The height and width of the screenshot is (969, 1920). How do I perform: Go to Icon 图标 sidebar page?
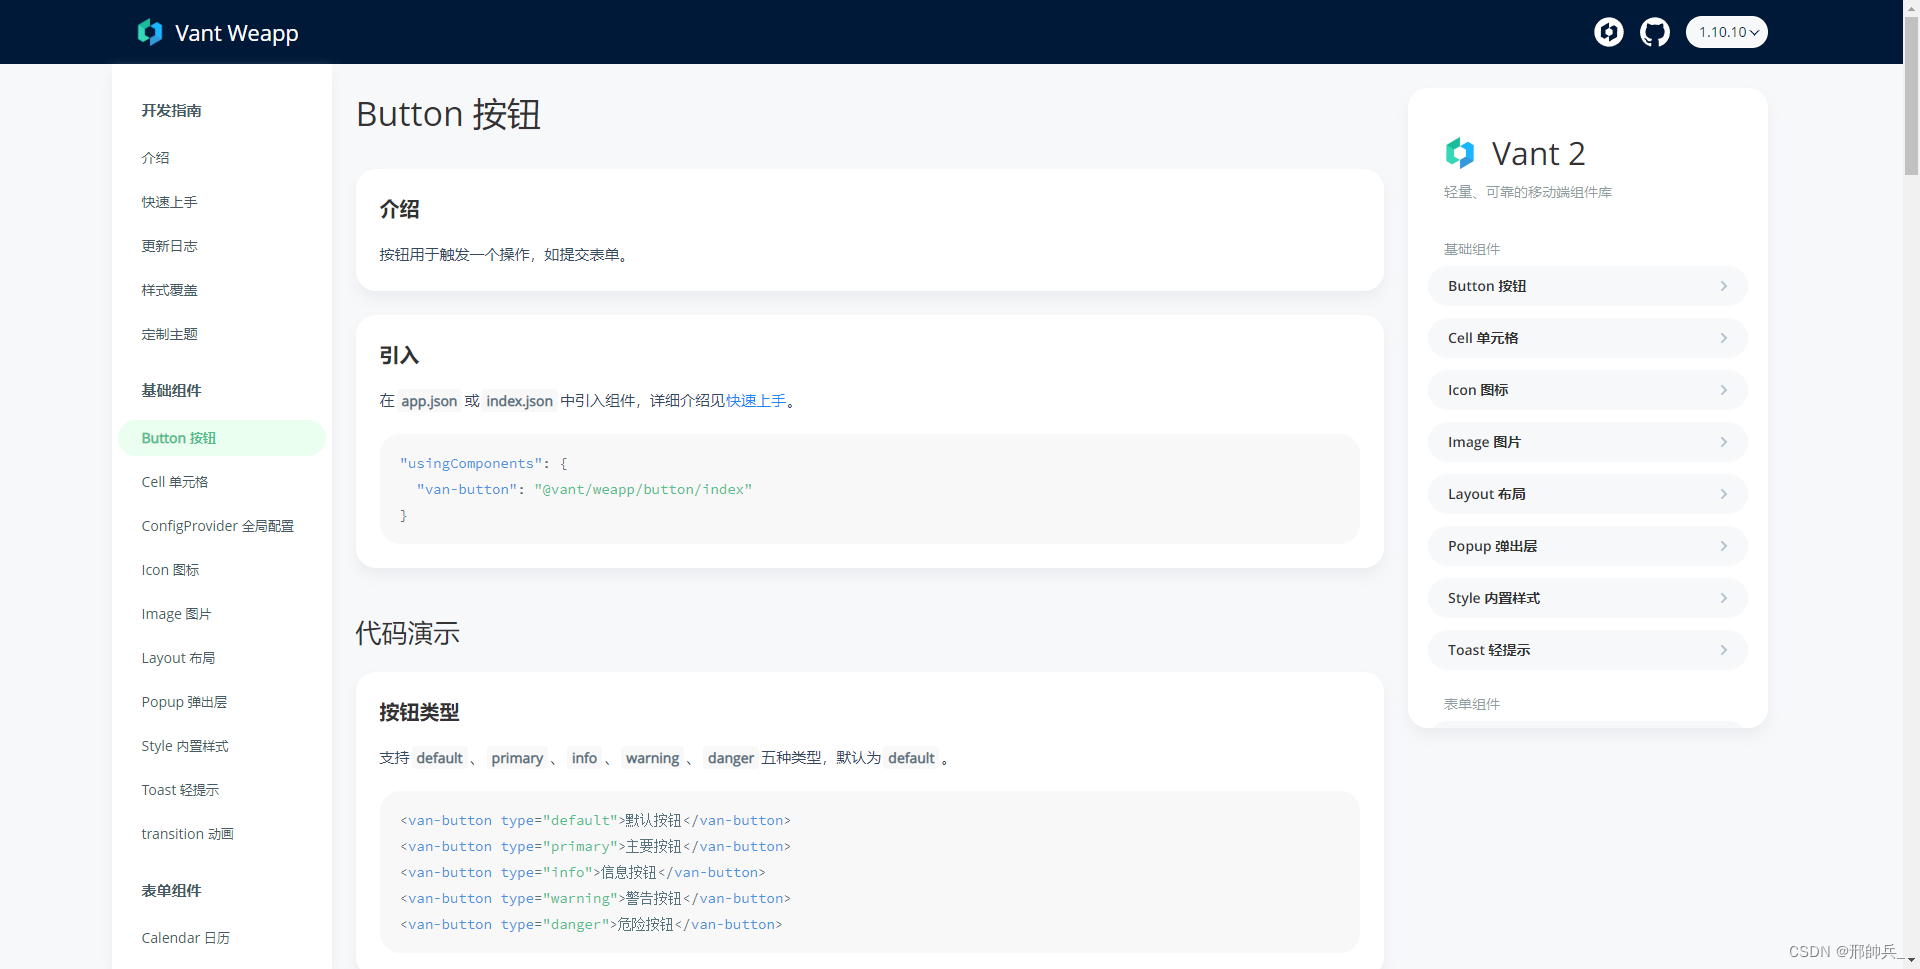[171, 570]
